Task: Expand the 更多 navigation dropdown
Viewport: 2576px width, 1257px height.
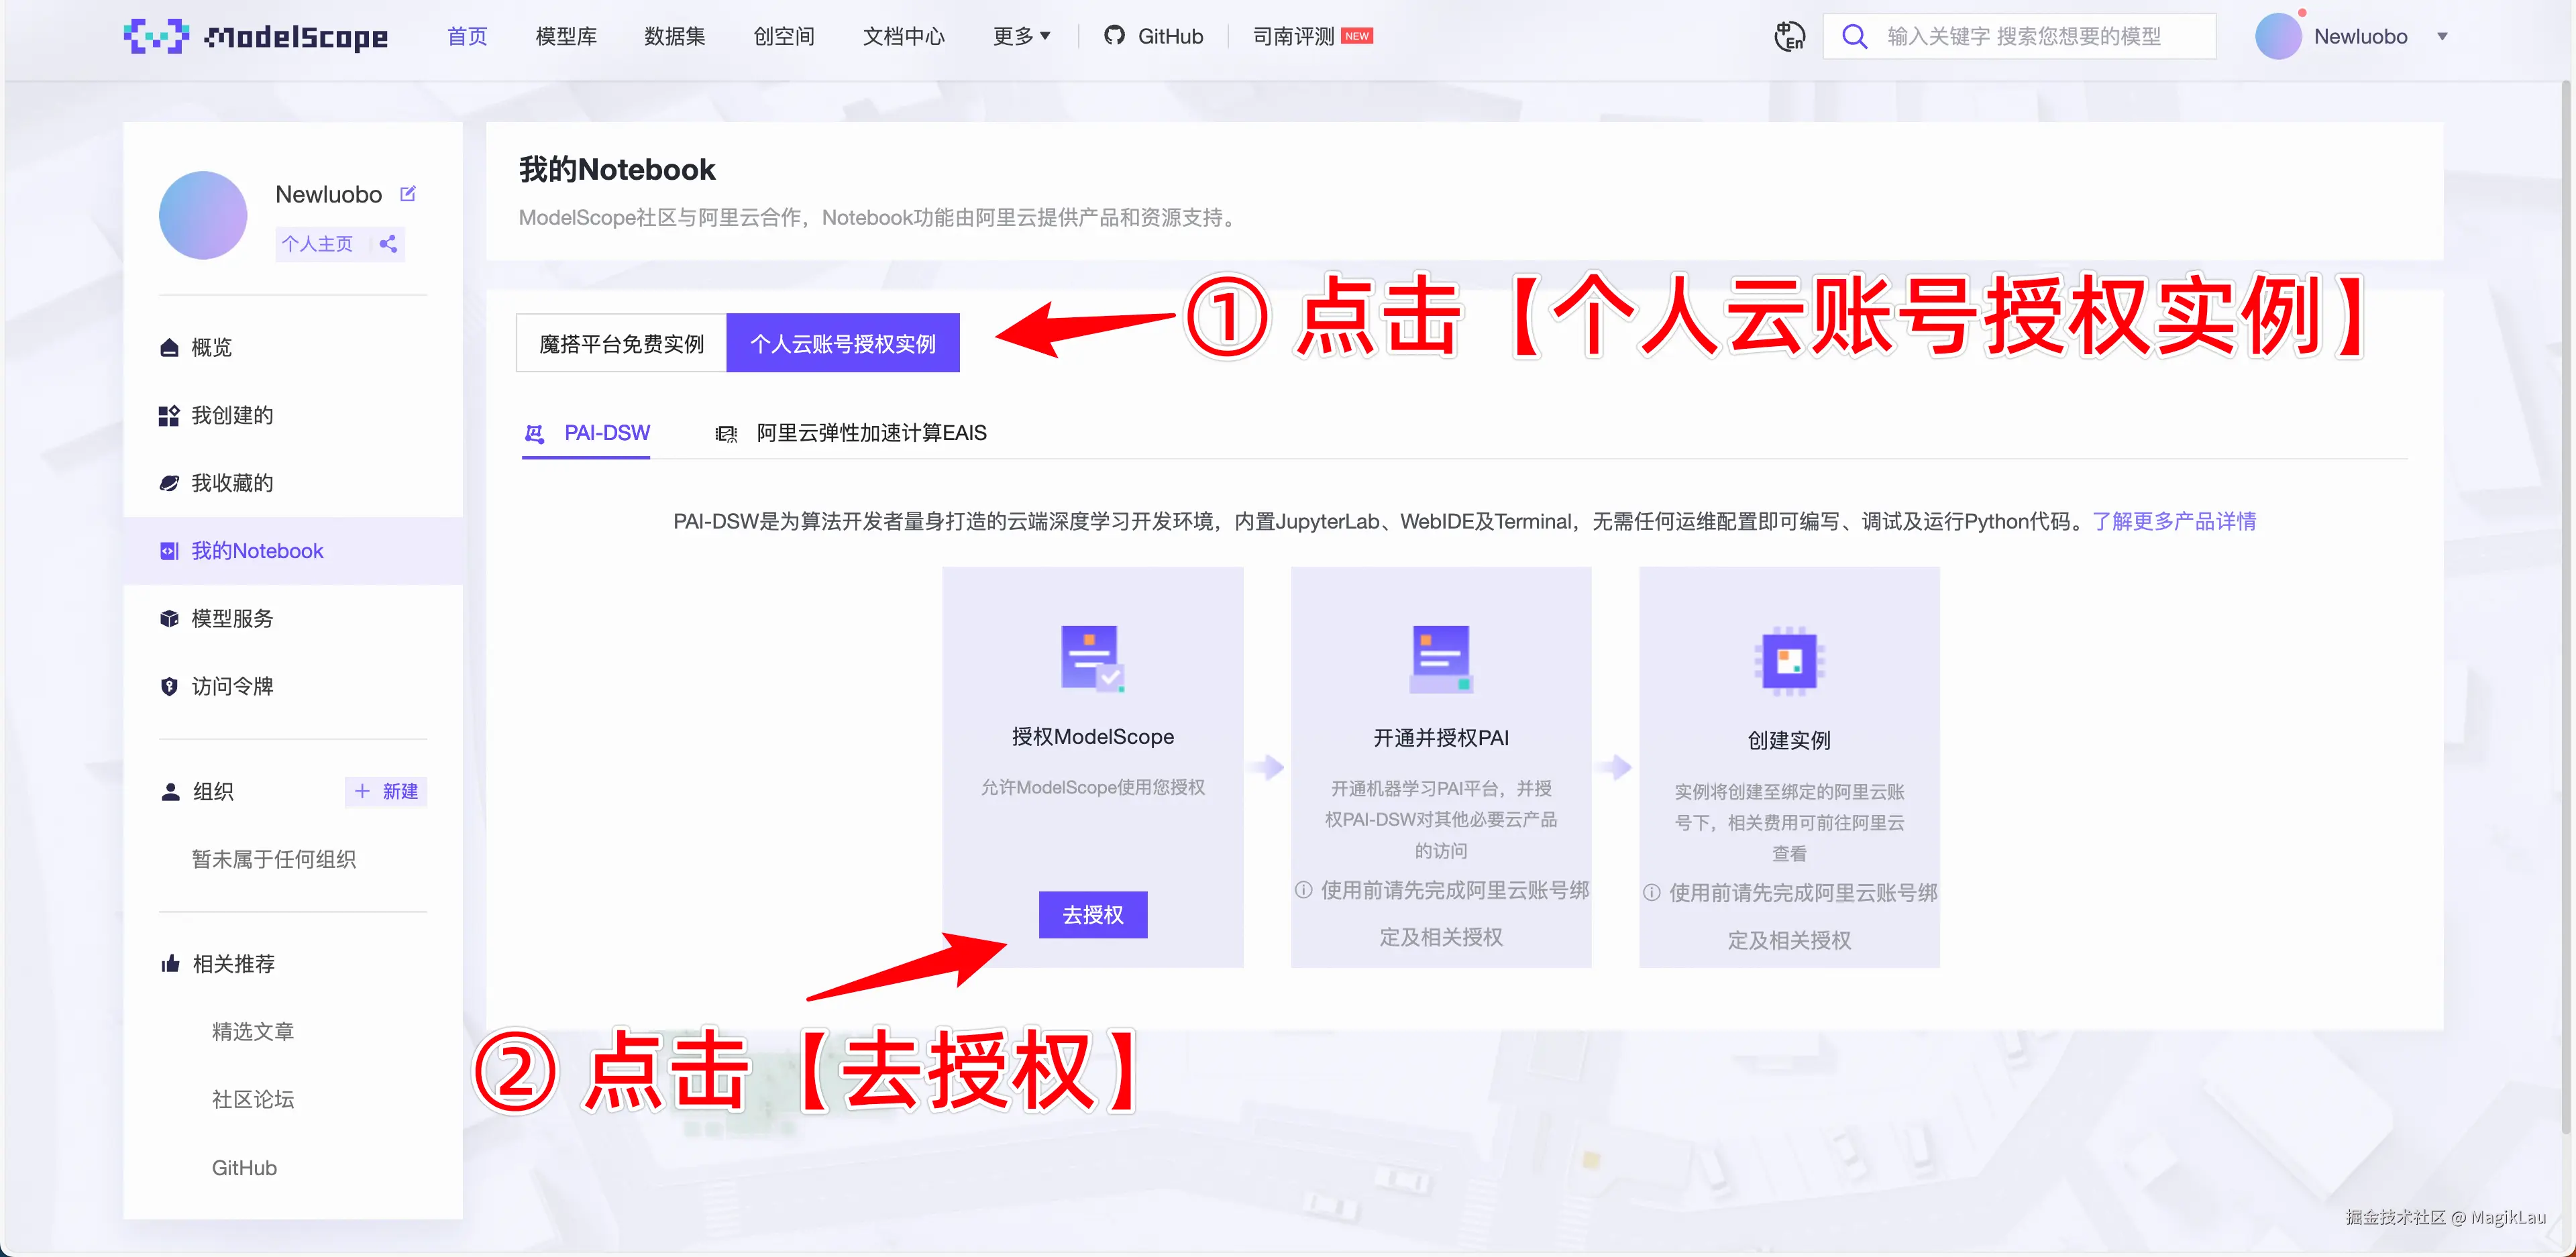Action: pos(1021,36)
